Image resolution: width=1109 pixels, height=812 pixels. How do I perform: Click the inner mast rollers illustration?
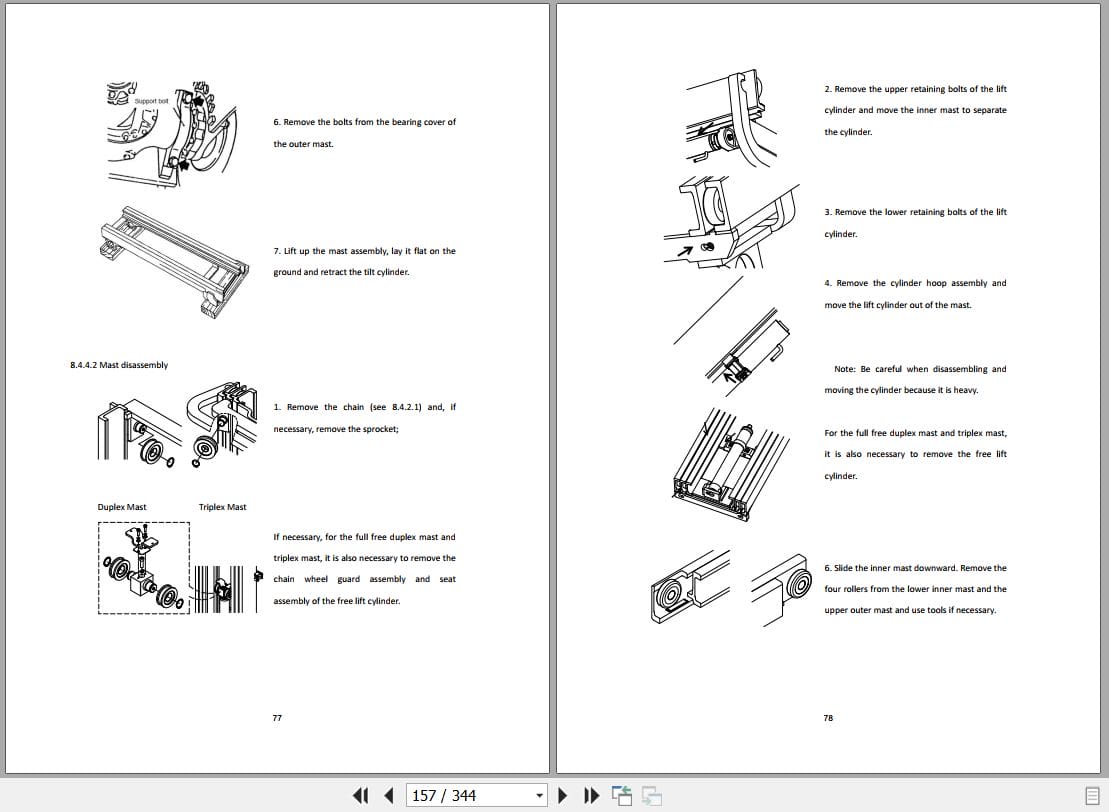coord(731,588)
